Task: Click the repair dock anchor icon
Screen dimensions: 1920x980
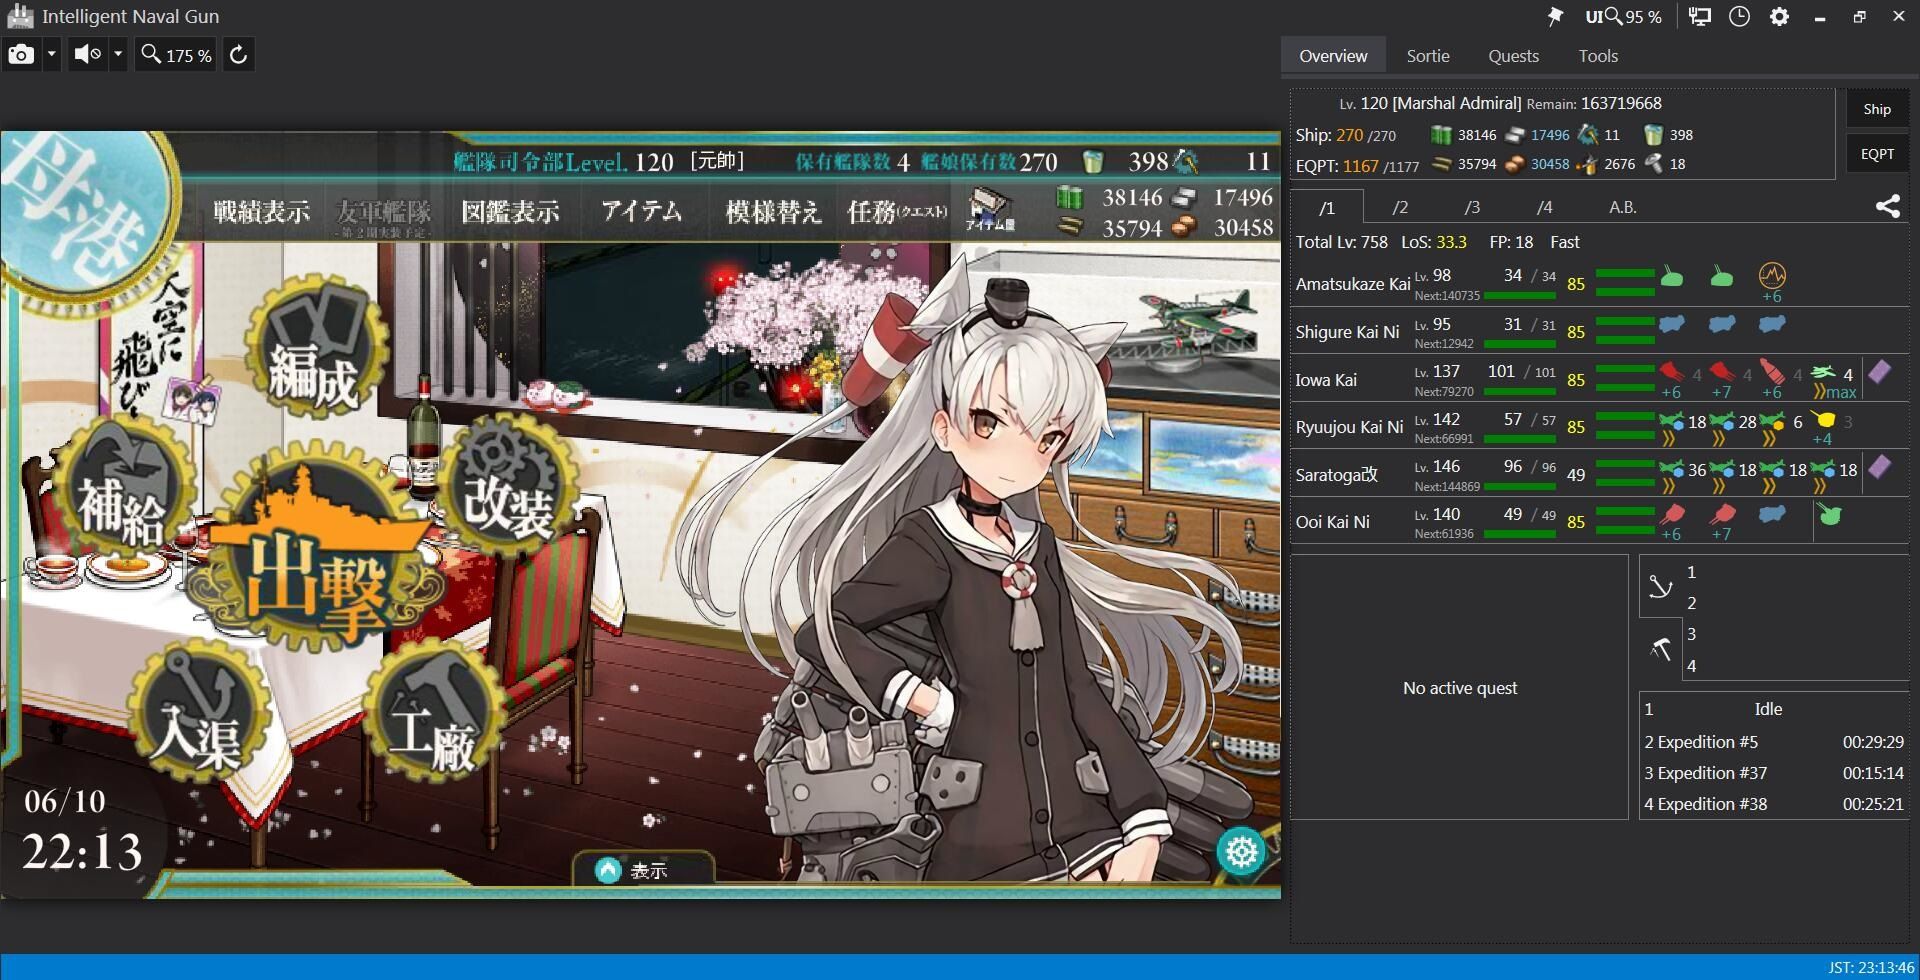Action: pos(1660,587)
